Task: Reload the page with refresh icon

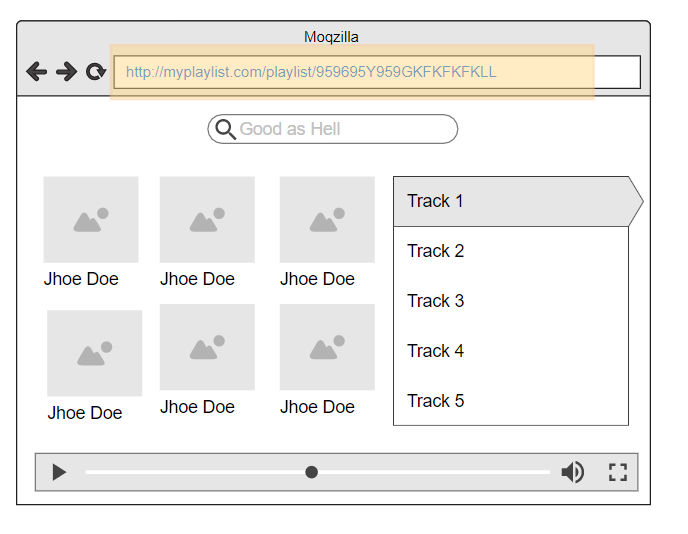Action: [x=96, y=72]
